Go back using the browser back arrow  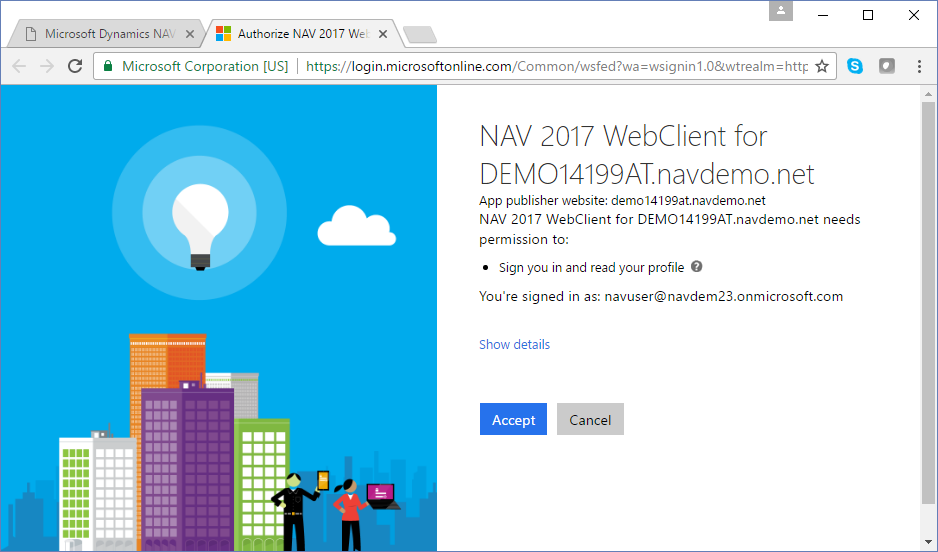tap(19, 66)
